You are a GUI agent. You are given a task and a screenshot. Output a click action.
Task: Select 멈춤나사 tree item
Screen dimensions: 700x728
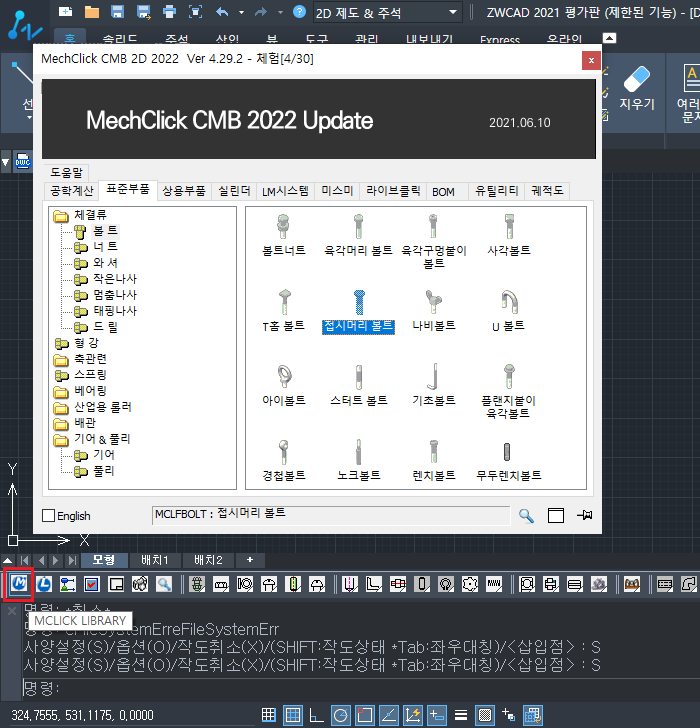pos(115,295)
